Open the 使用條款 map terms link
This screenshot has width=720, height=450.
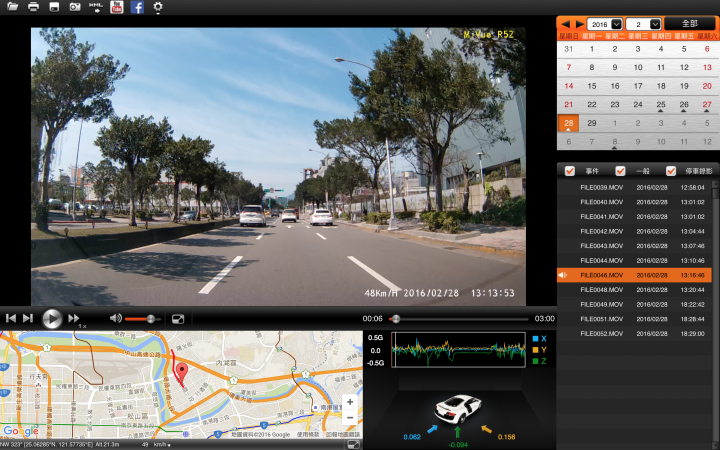coord(307,434)
